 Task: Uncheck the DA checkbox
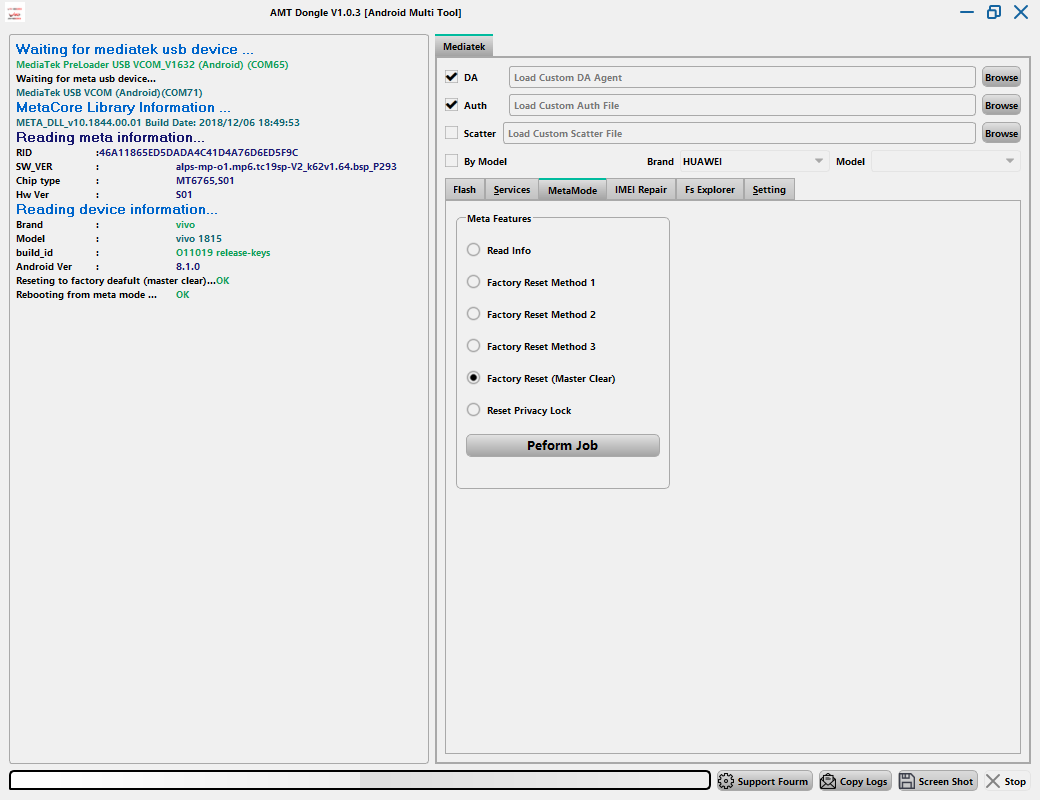point(452,77)
